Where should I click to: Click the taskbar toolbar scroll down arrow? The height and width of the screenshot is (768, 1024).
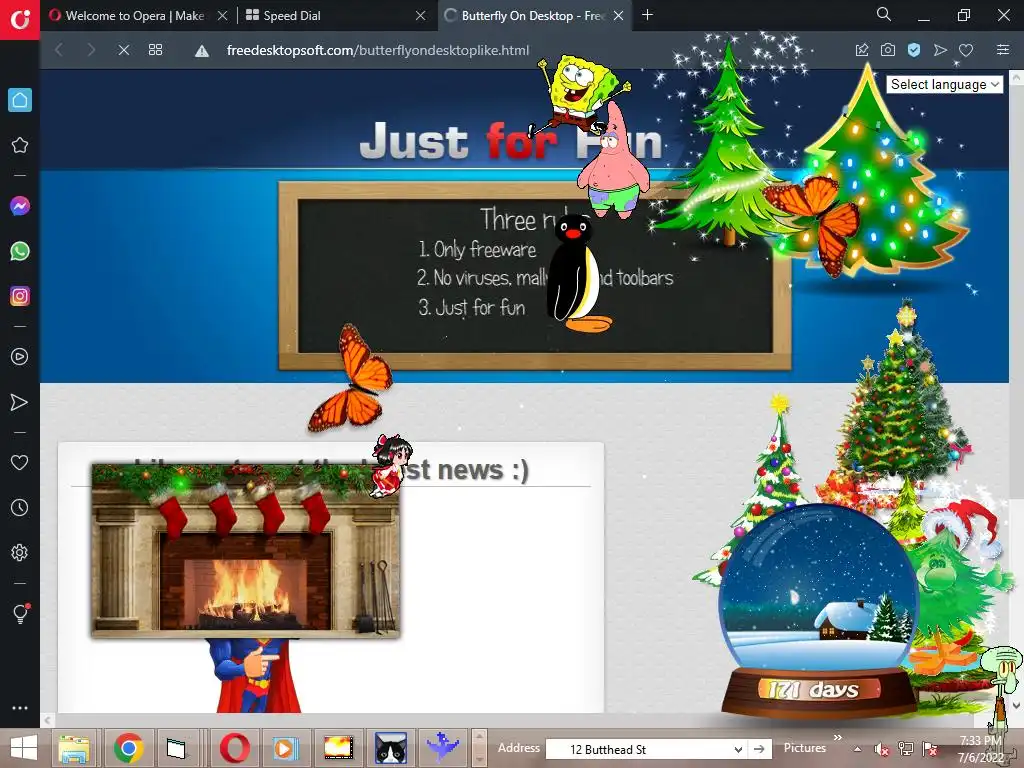[x=479, y=758]
